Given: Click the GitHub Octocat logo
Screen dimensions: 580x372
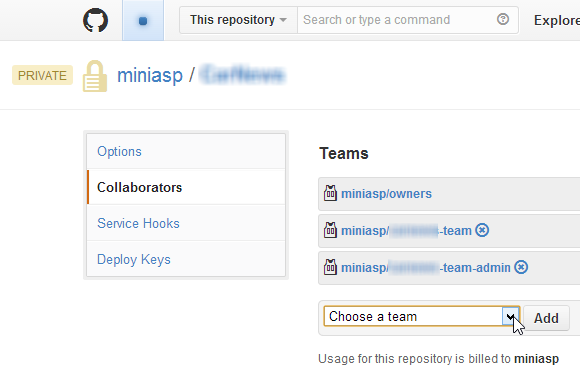Looking at the screenshot, I should coord(95,20).
